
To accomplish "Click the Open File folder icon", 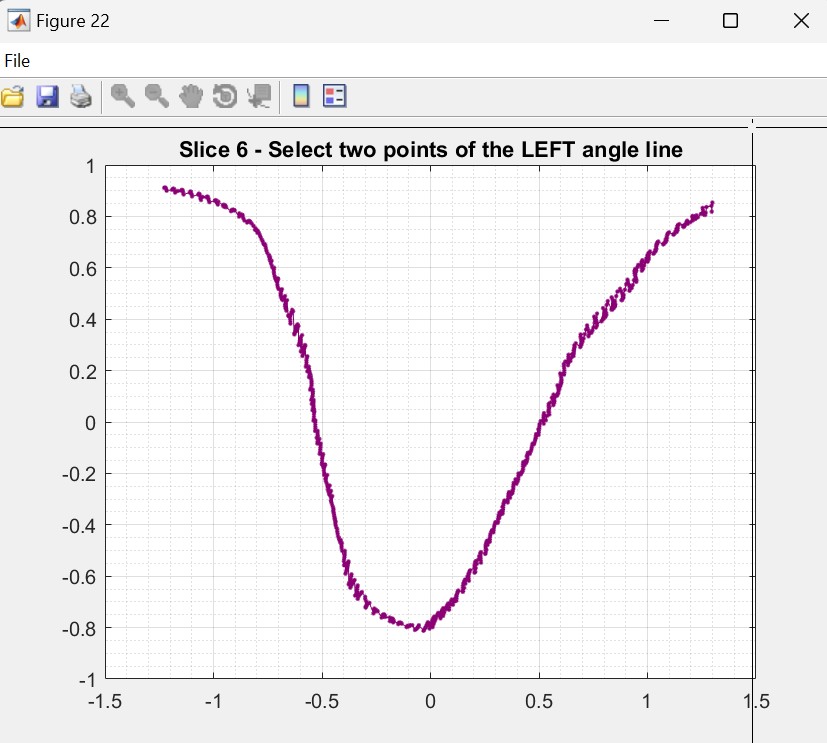I will coord(12,96).
